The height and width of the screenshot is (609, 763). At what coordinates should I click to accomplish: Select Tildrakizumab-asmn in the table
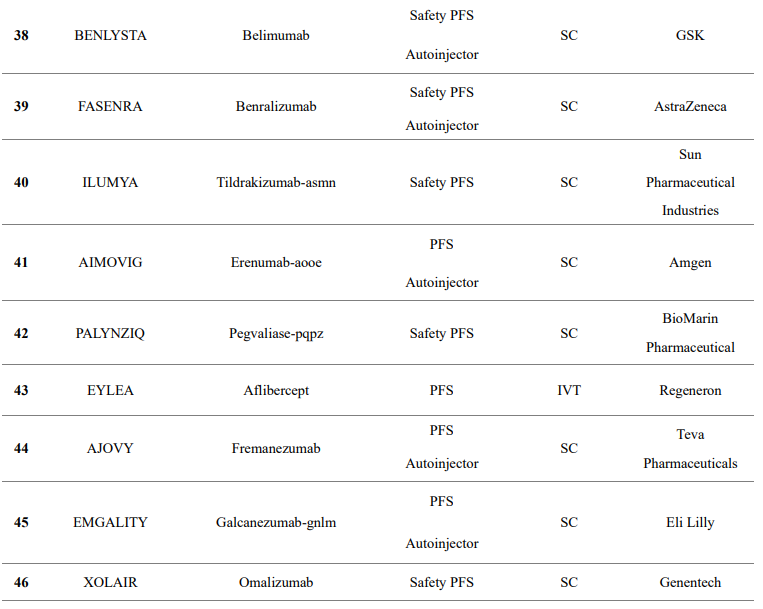(x=276, y=182)
